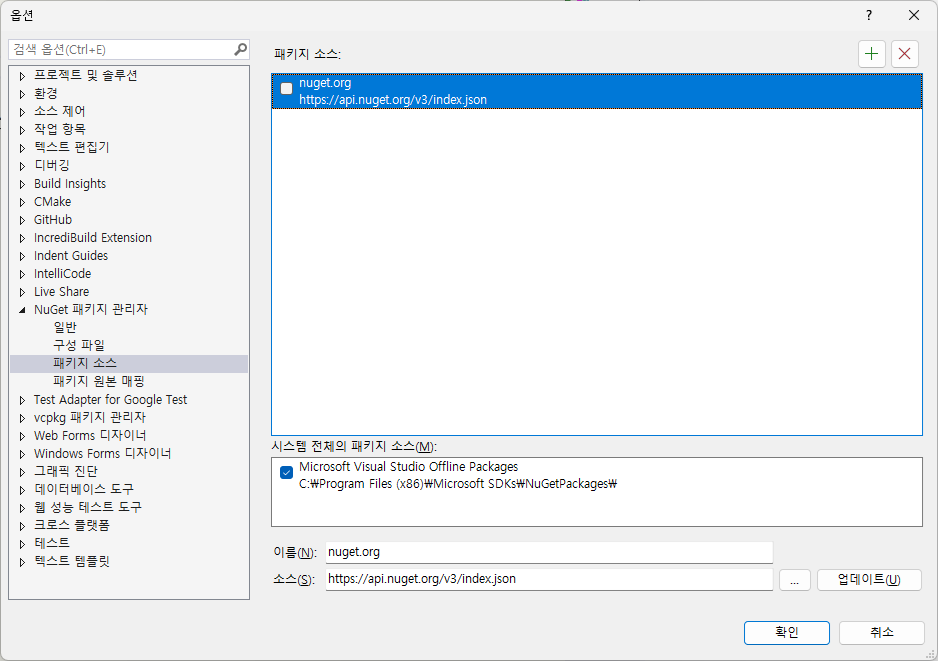
Task: Collapse the NuGet 패키지 관리자 node
Action: (x=22, y=310)
